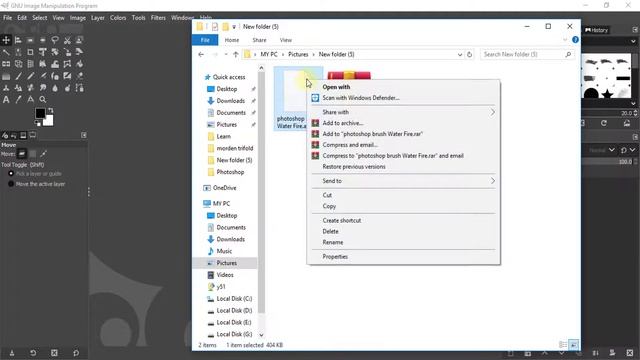
Task: Expand the Explorer ribbon chevron
Action: (x=565, y=40)
